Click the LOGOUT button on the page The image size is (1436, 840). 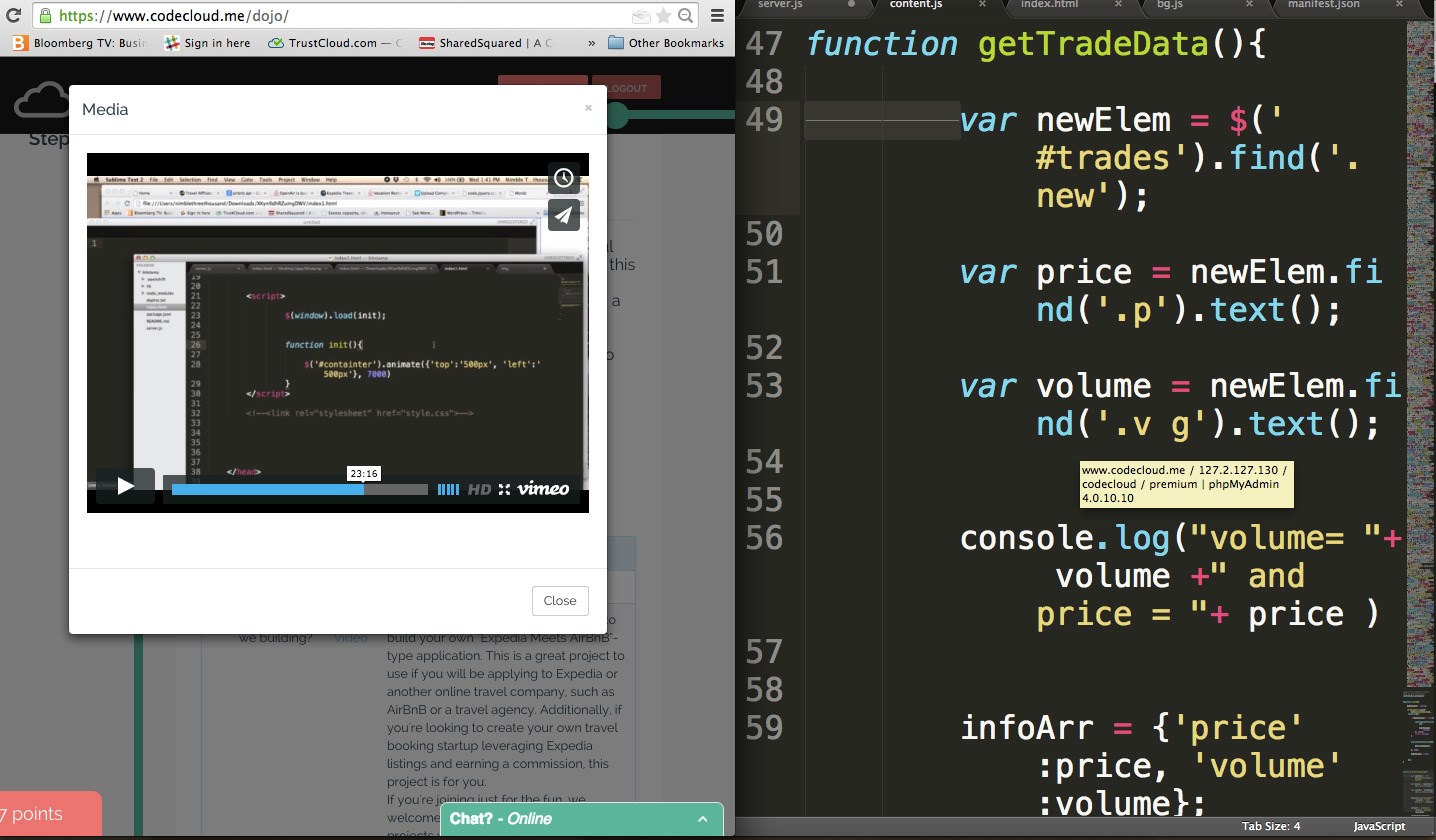pos(626,88)
